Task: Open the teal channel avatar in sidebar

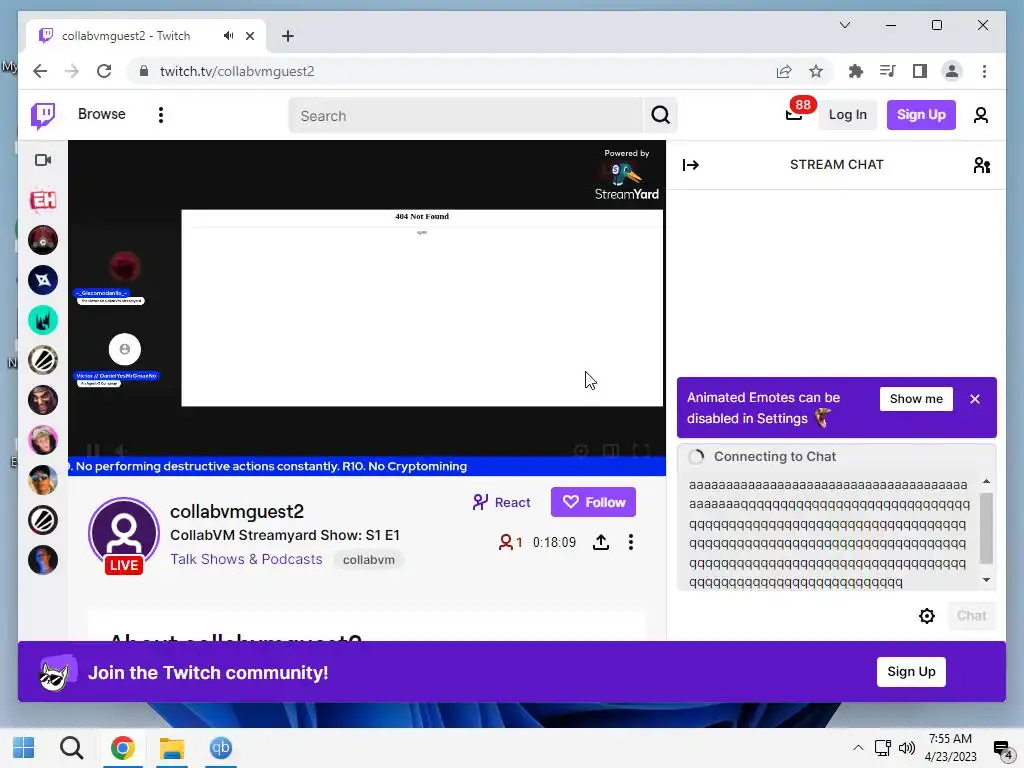Action: pyautogui.click(x=43, y=320)
